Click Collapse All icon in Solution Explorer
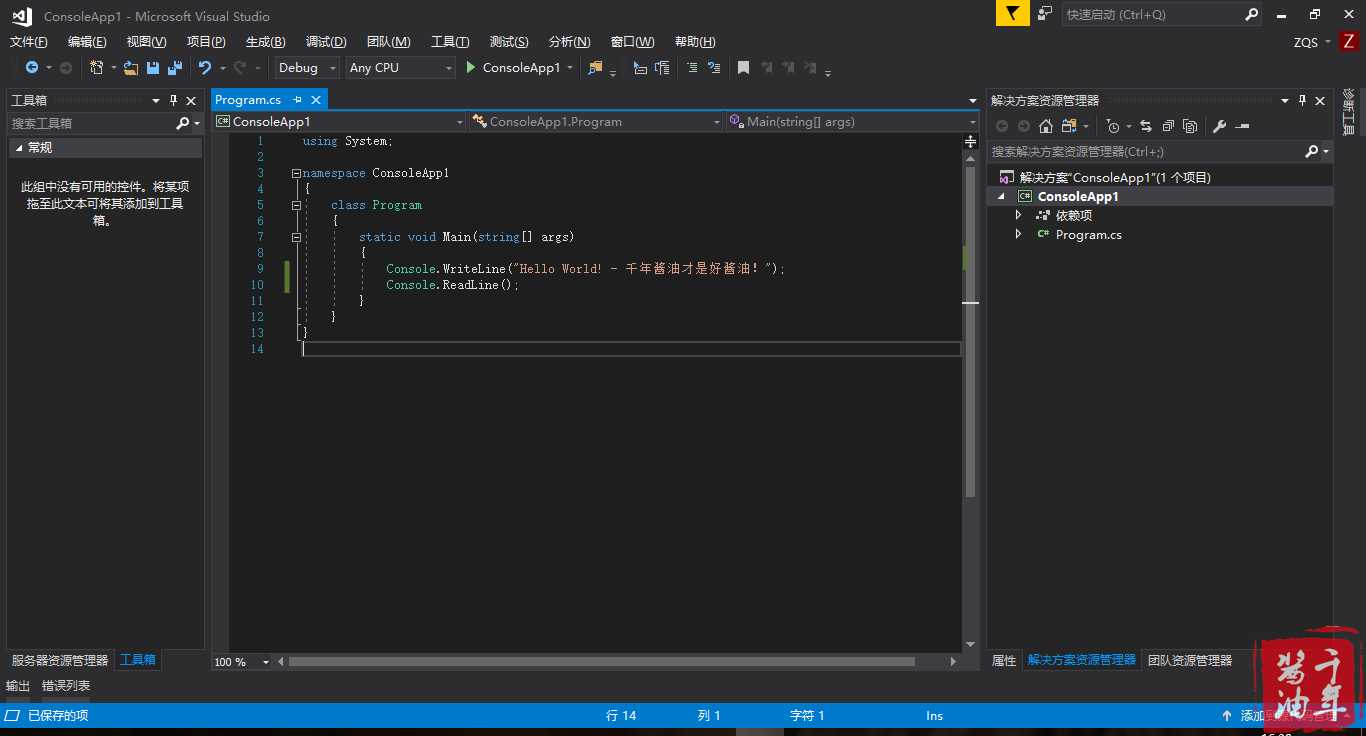 1167,126
